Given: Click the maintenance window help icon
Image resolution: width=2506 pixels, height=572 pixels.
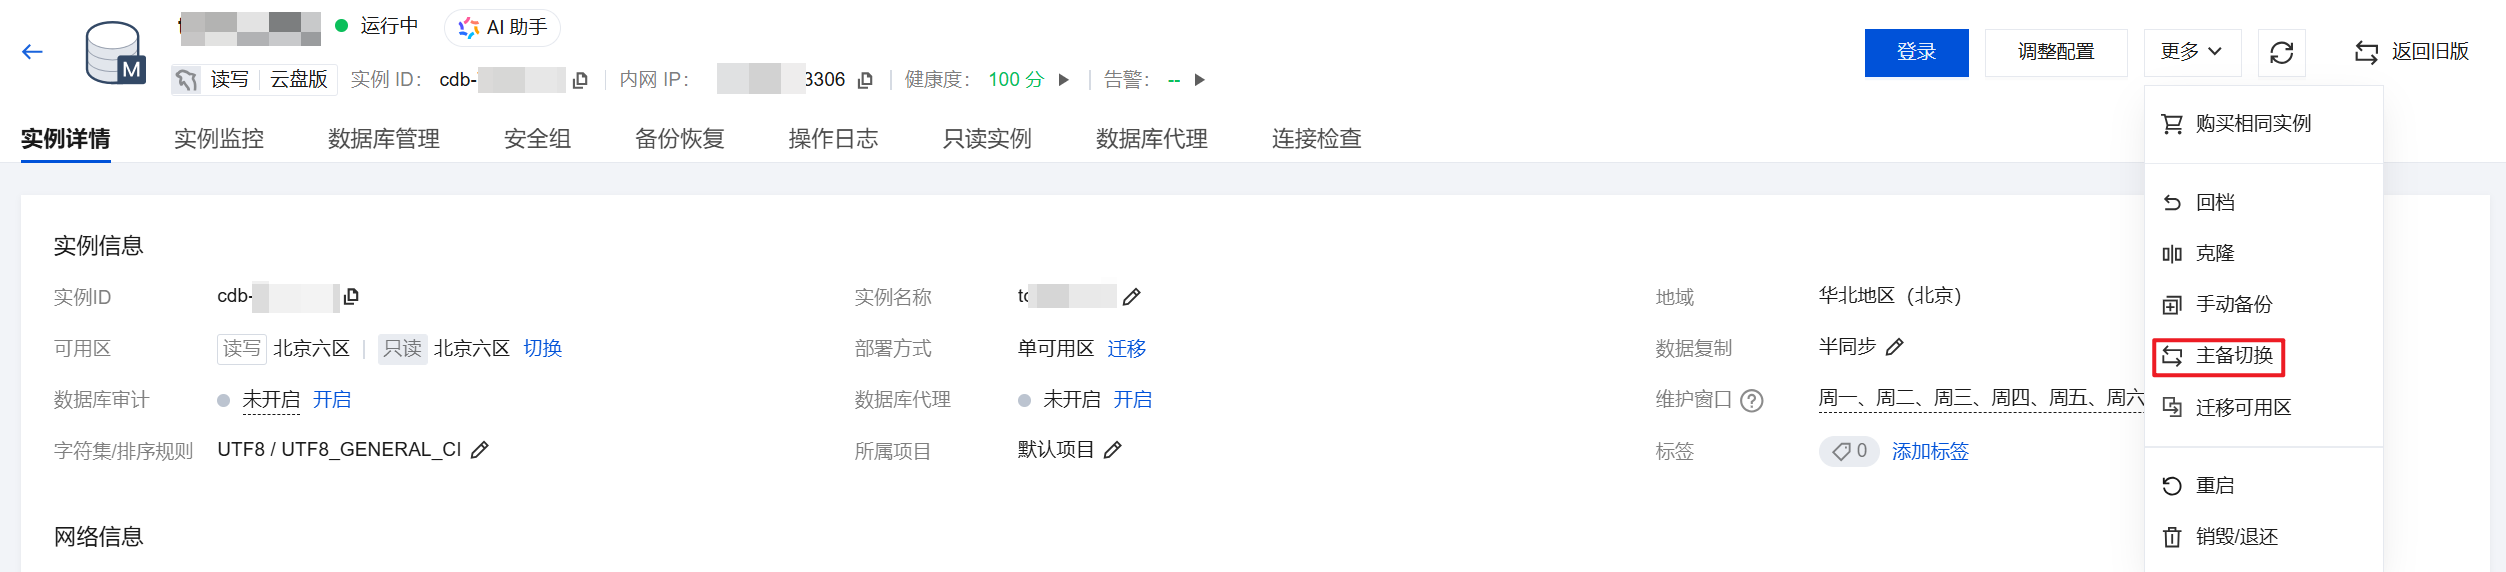Looking at the screenshot, I should [1752, 400].
